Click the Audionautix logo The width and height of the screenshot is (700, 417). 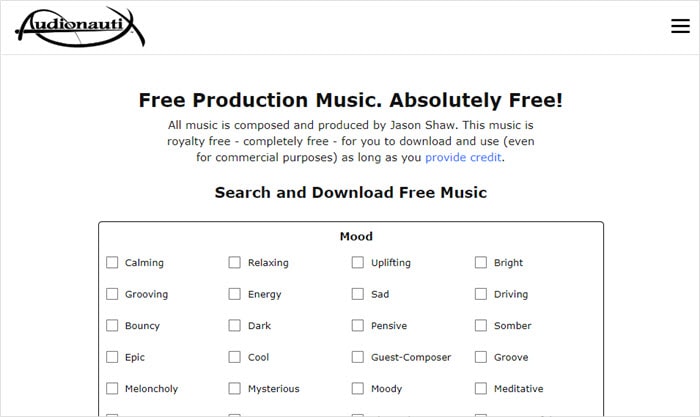pos(80,27)
